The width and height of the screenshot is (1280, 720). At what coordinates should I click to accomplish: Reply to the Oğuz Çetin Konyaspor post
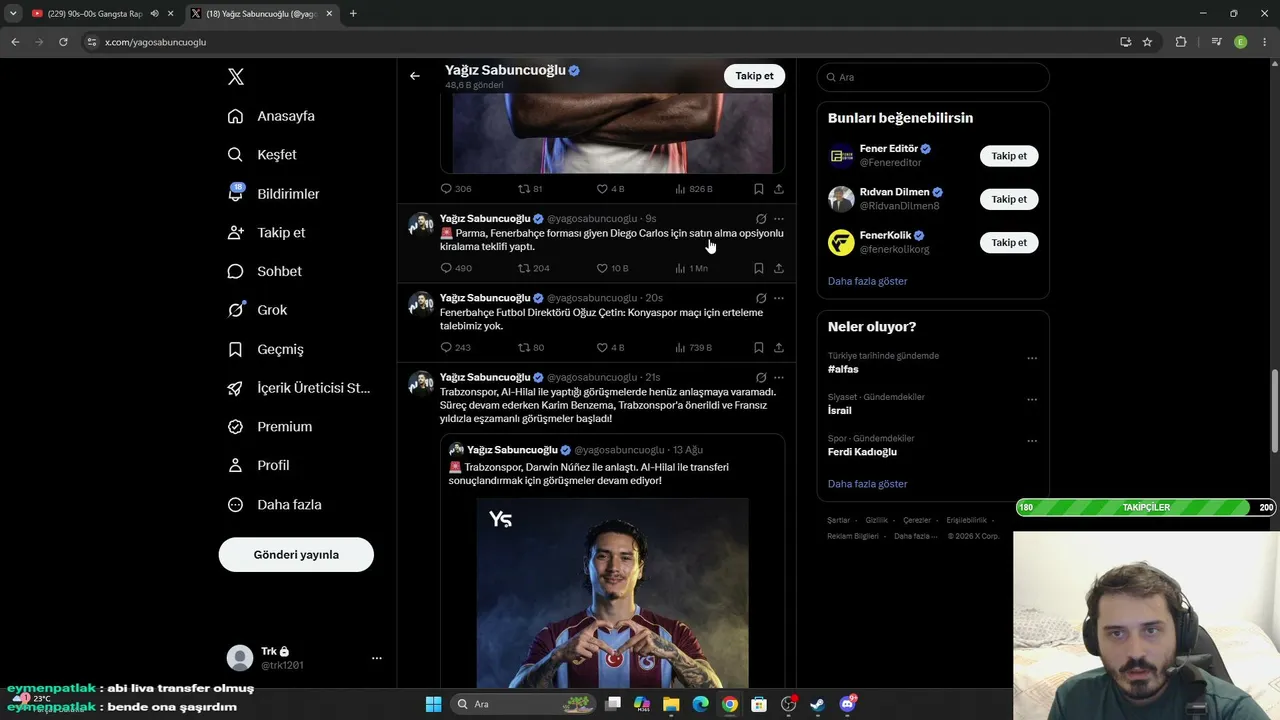pos(456,348)
